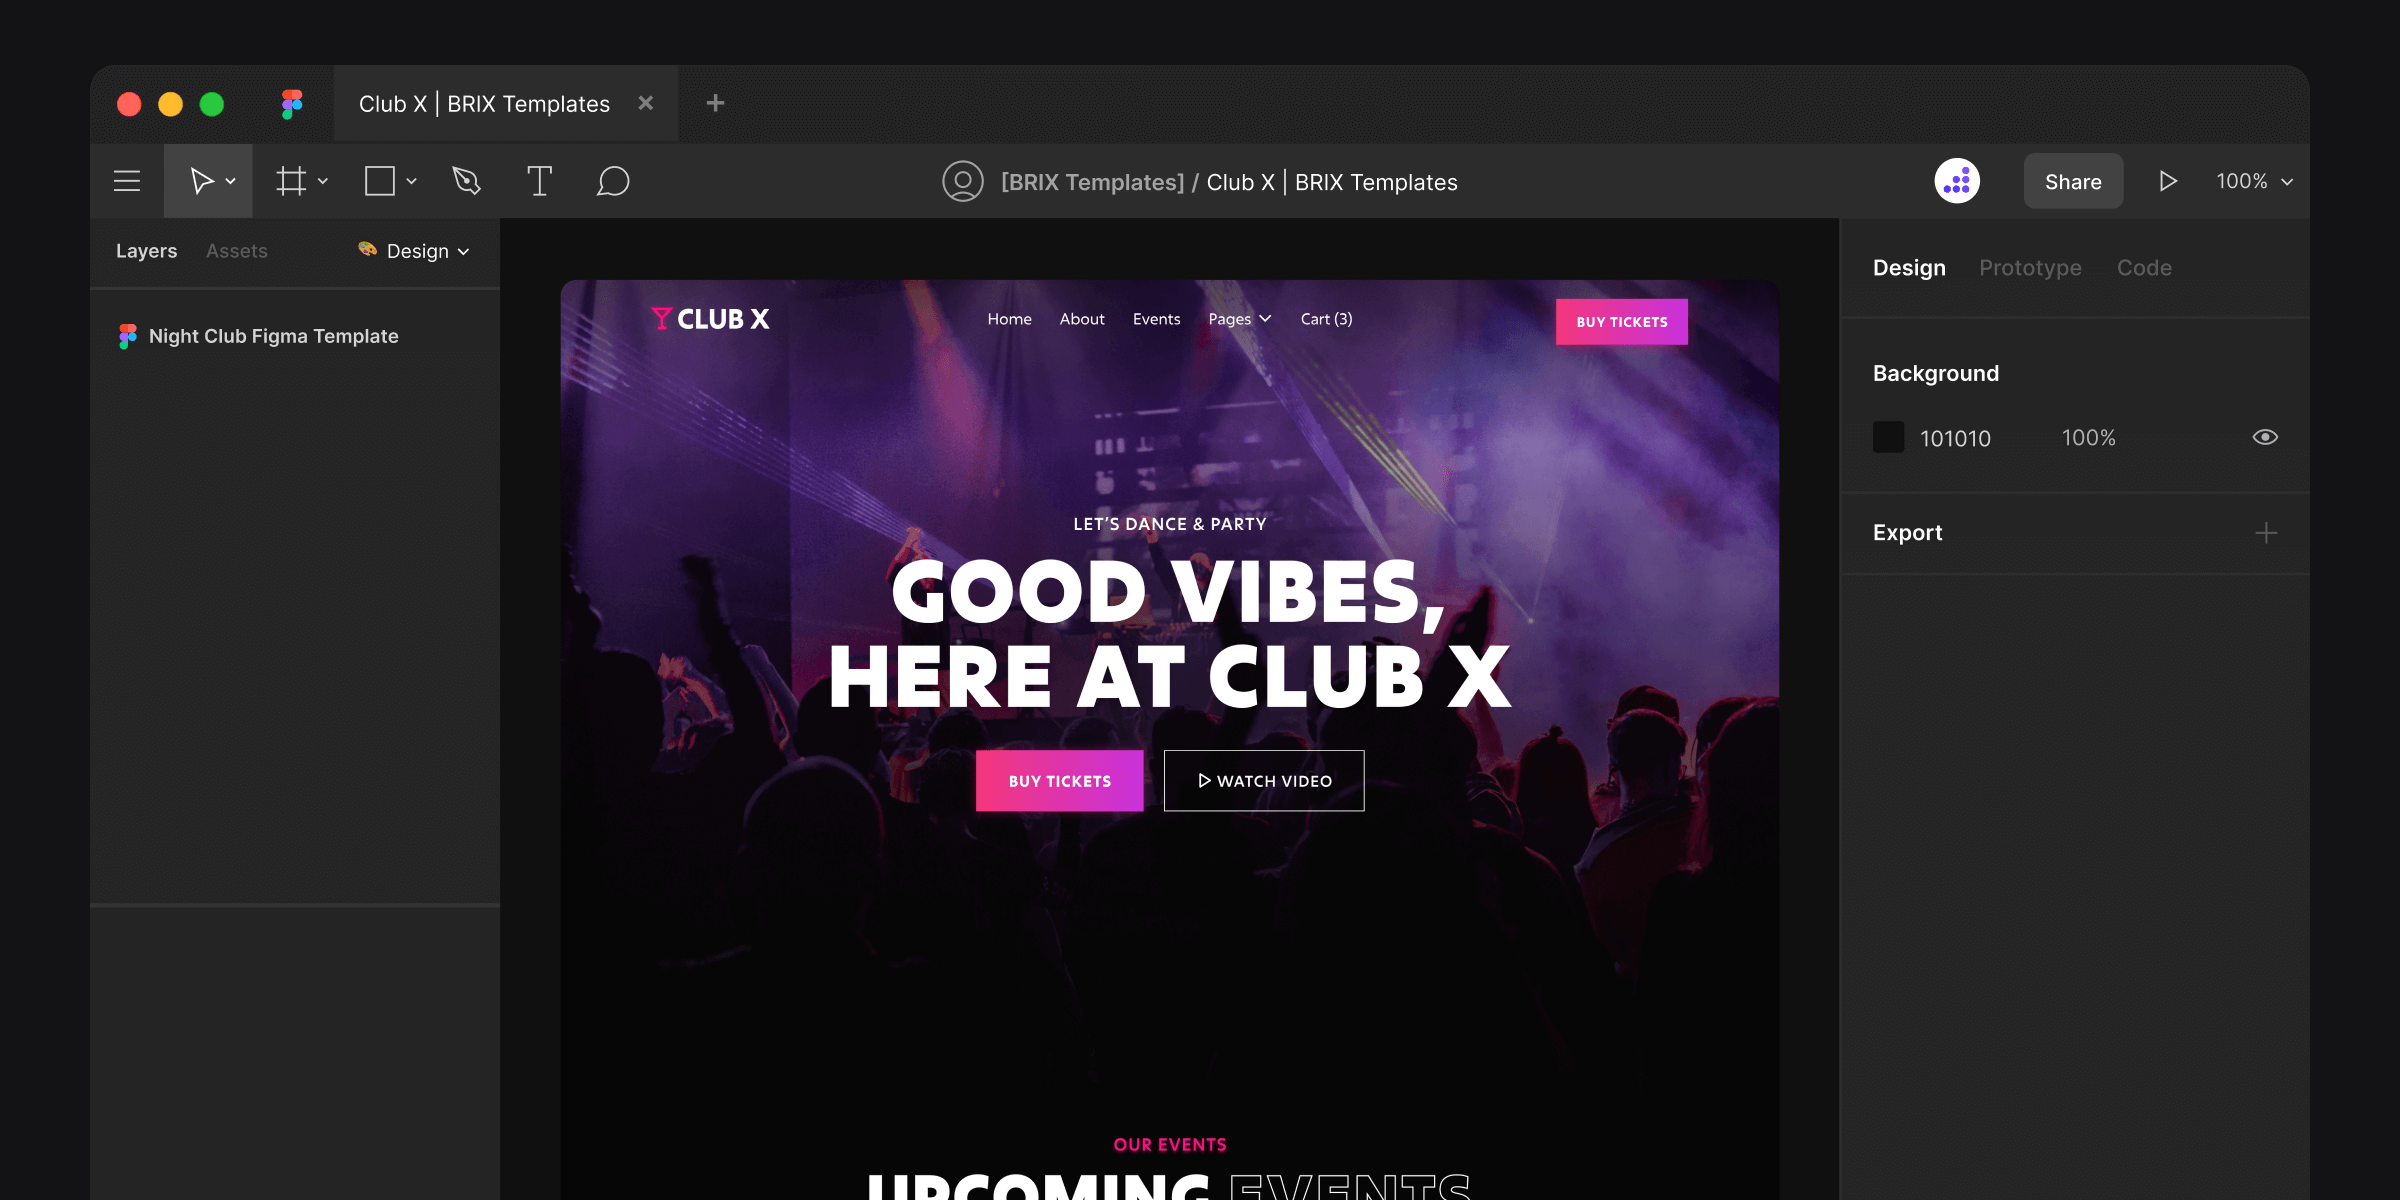Screen dimensions: 2400x1201
Task: Click the Night Club Figma Template layer
Action: (273, 335)
